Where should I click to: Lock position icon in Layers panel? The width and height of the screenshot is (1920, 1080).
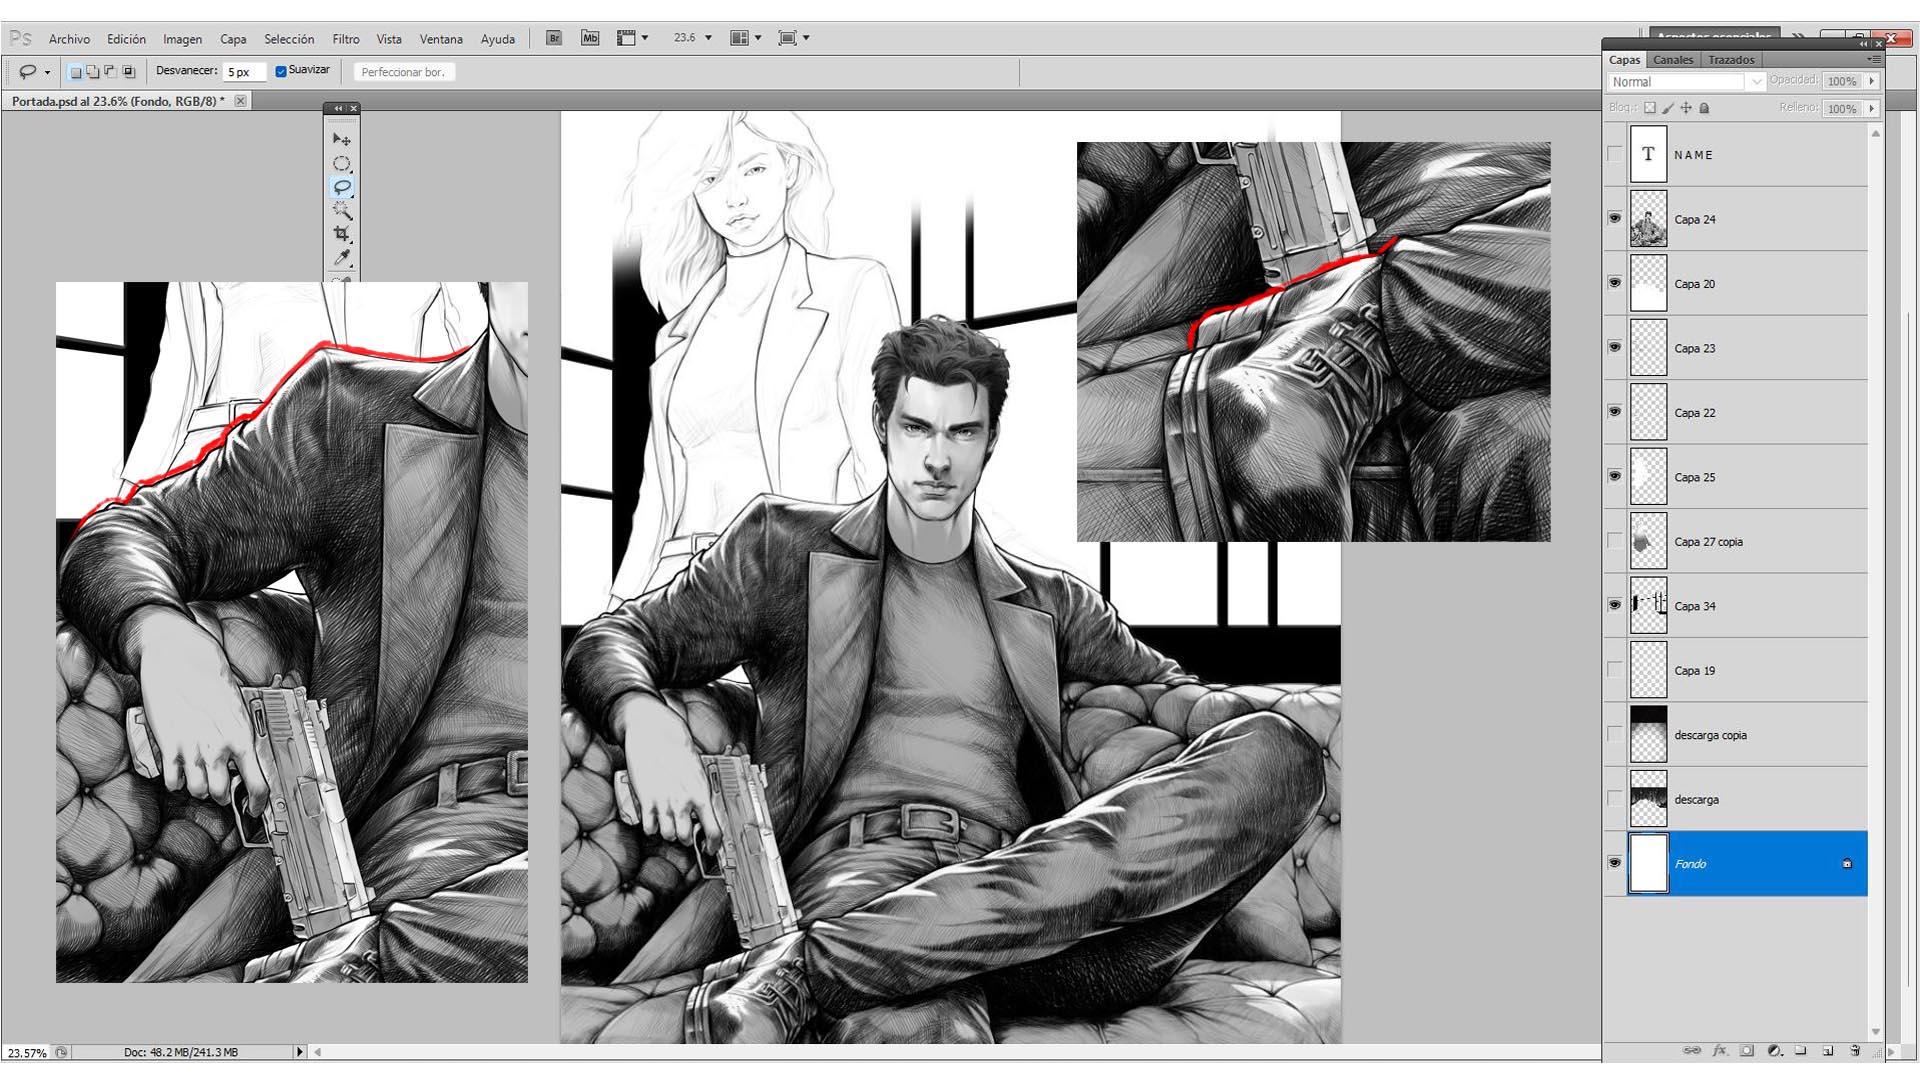tap(1686, 108)
